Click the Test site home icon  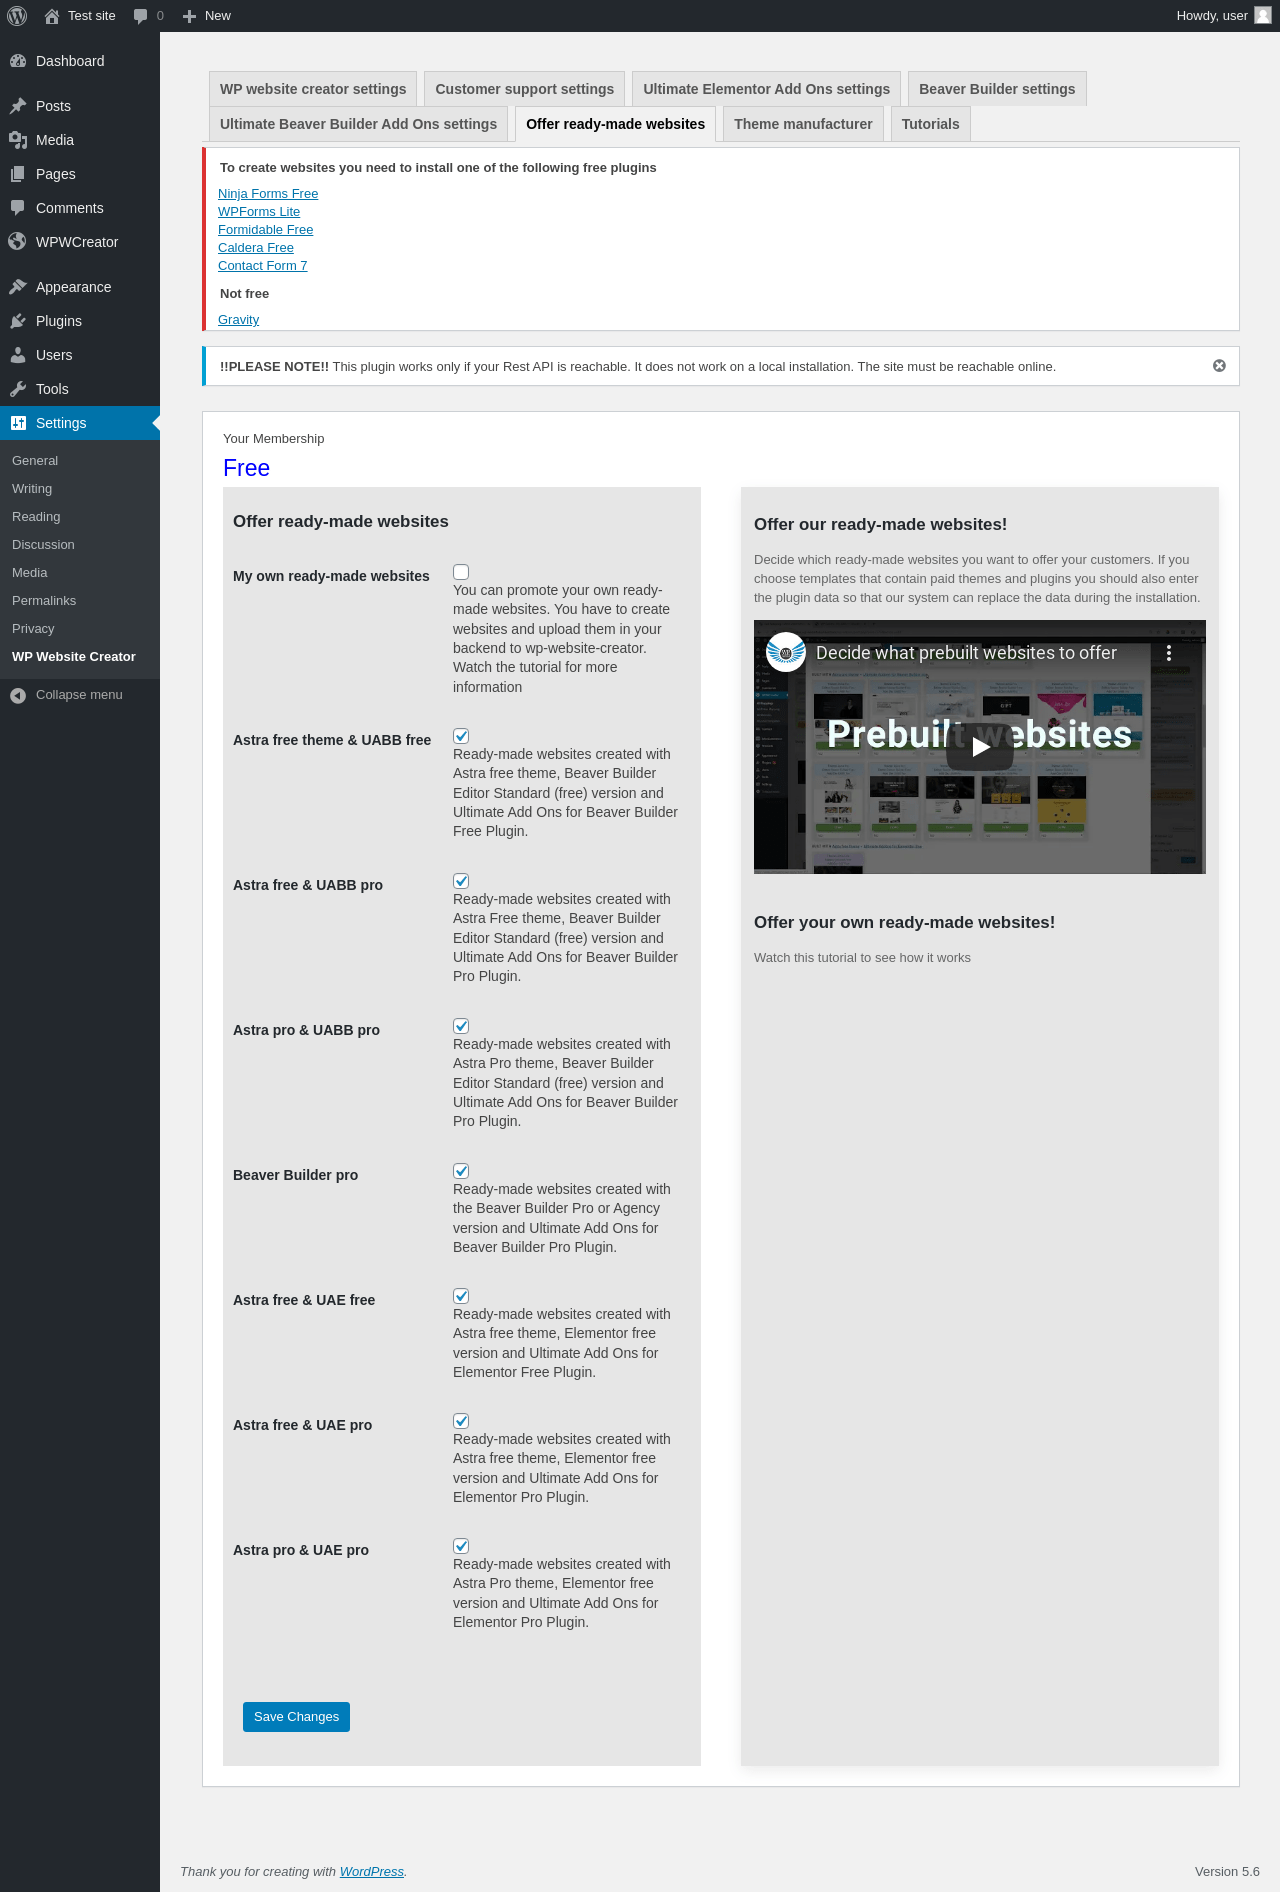point(52,16)
